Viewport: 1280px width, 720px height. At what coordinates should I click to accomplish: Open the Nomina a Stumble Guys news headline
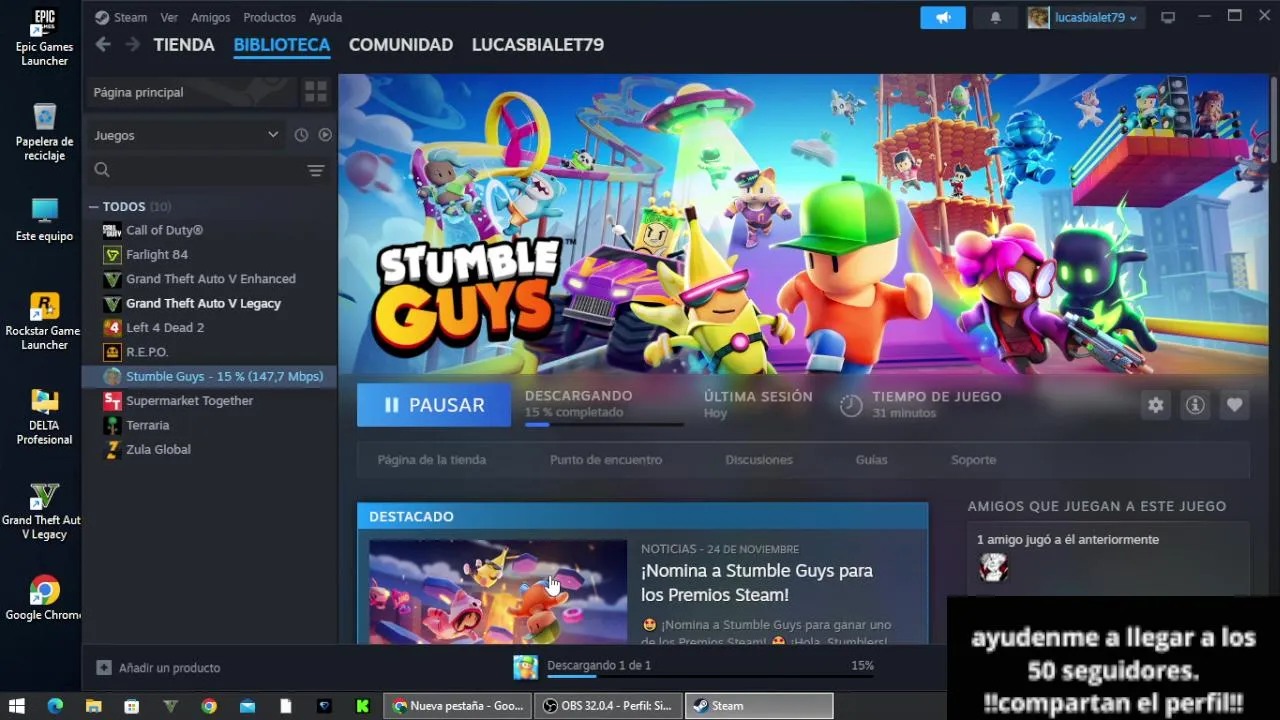pos(757,583)
